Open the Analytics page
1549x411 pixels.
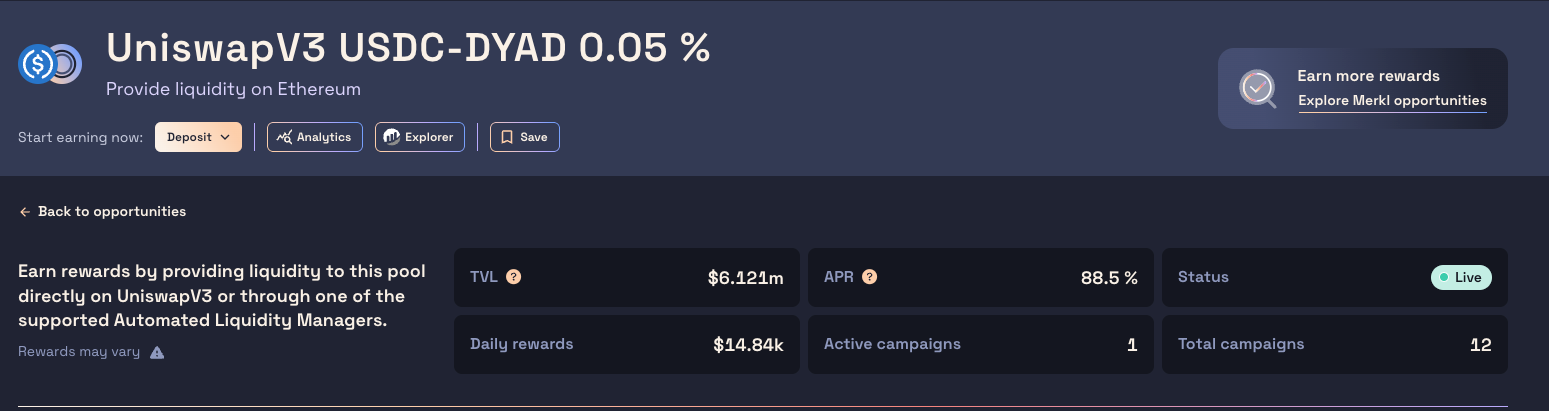(x=314, y=137)
